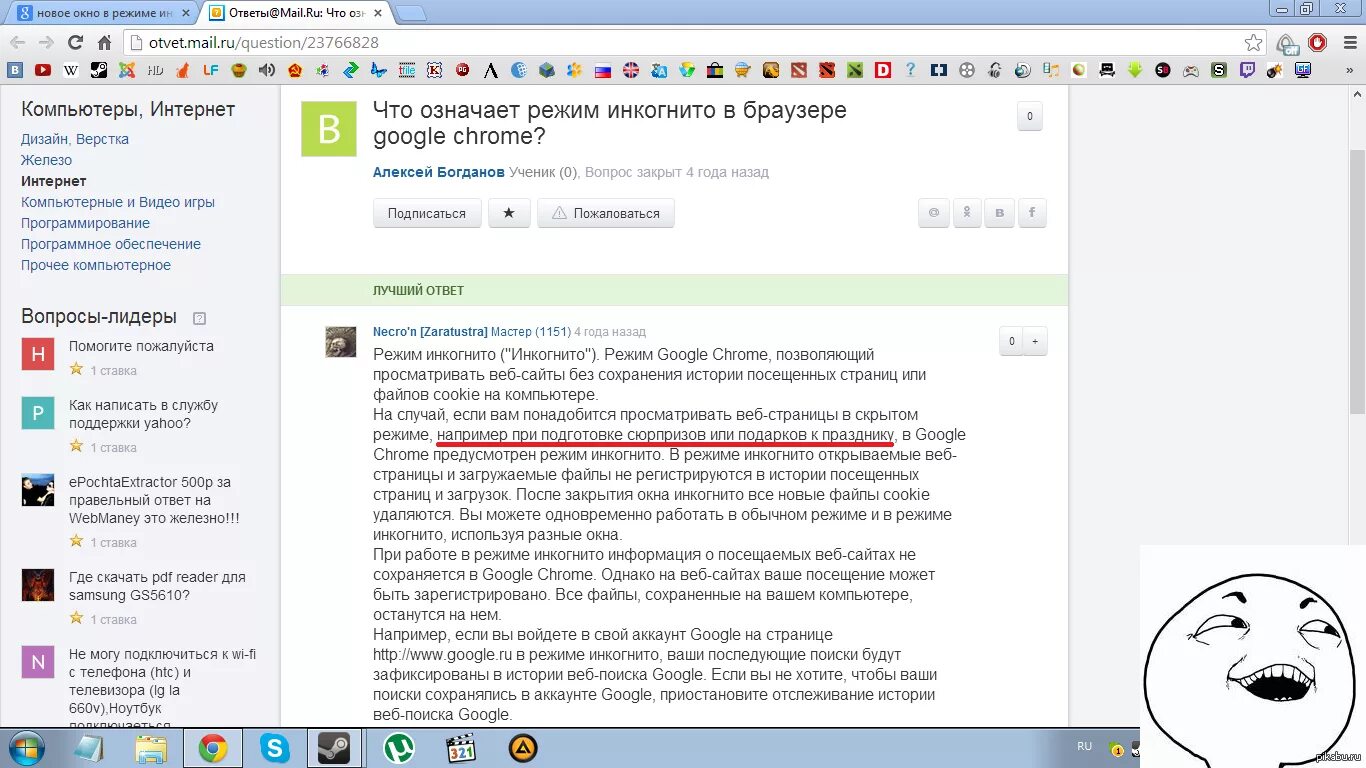Open Компьютерные и Видео игры category
This screenshot has width=1366, height=768.
tap(118, 202)
